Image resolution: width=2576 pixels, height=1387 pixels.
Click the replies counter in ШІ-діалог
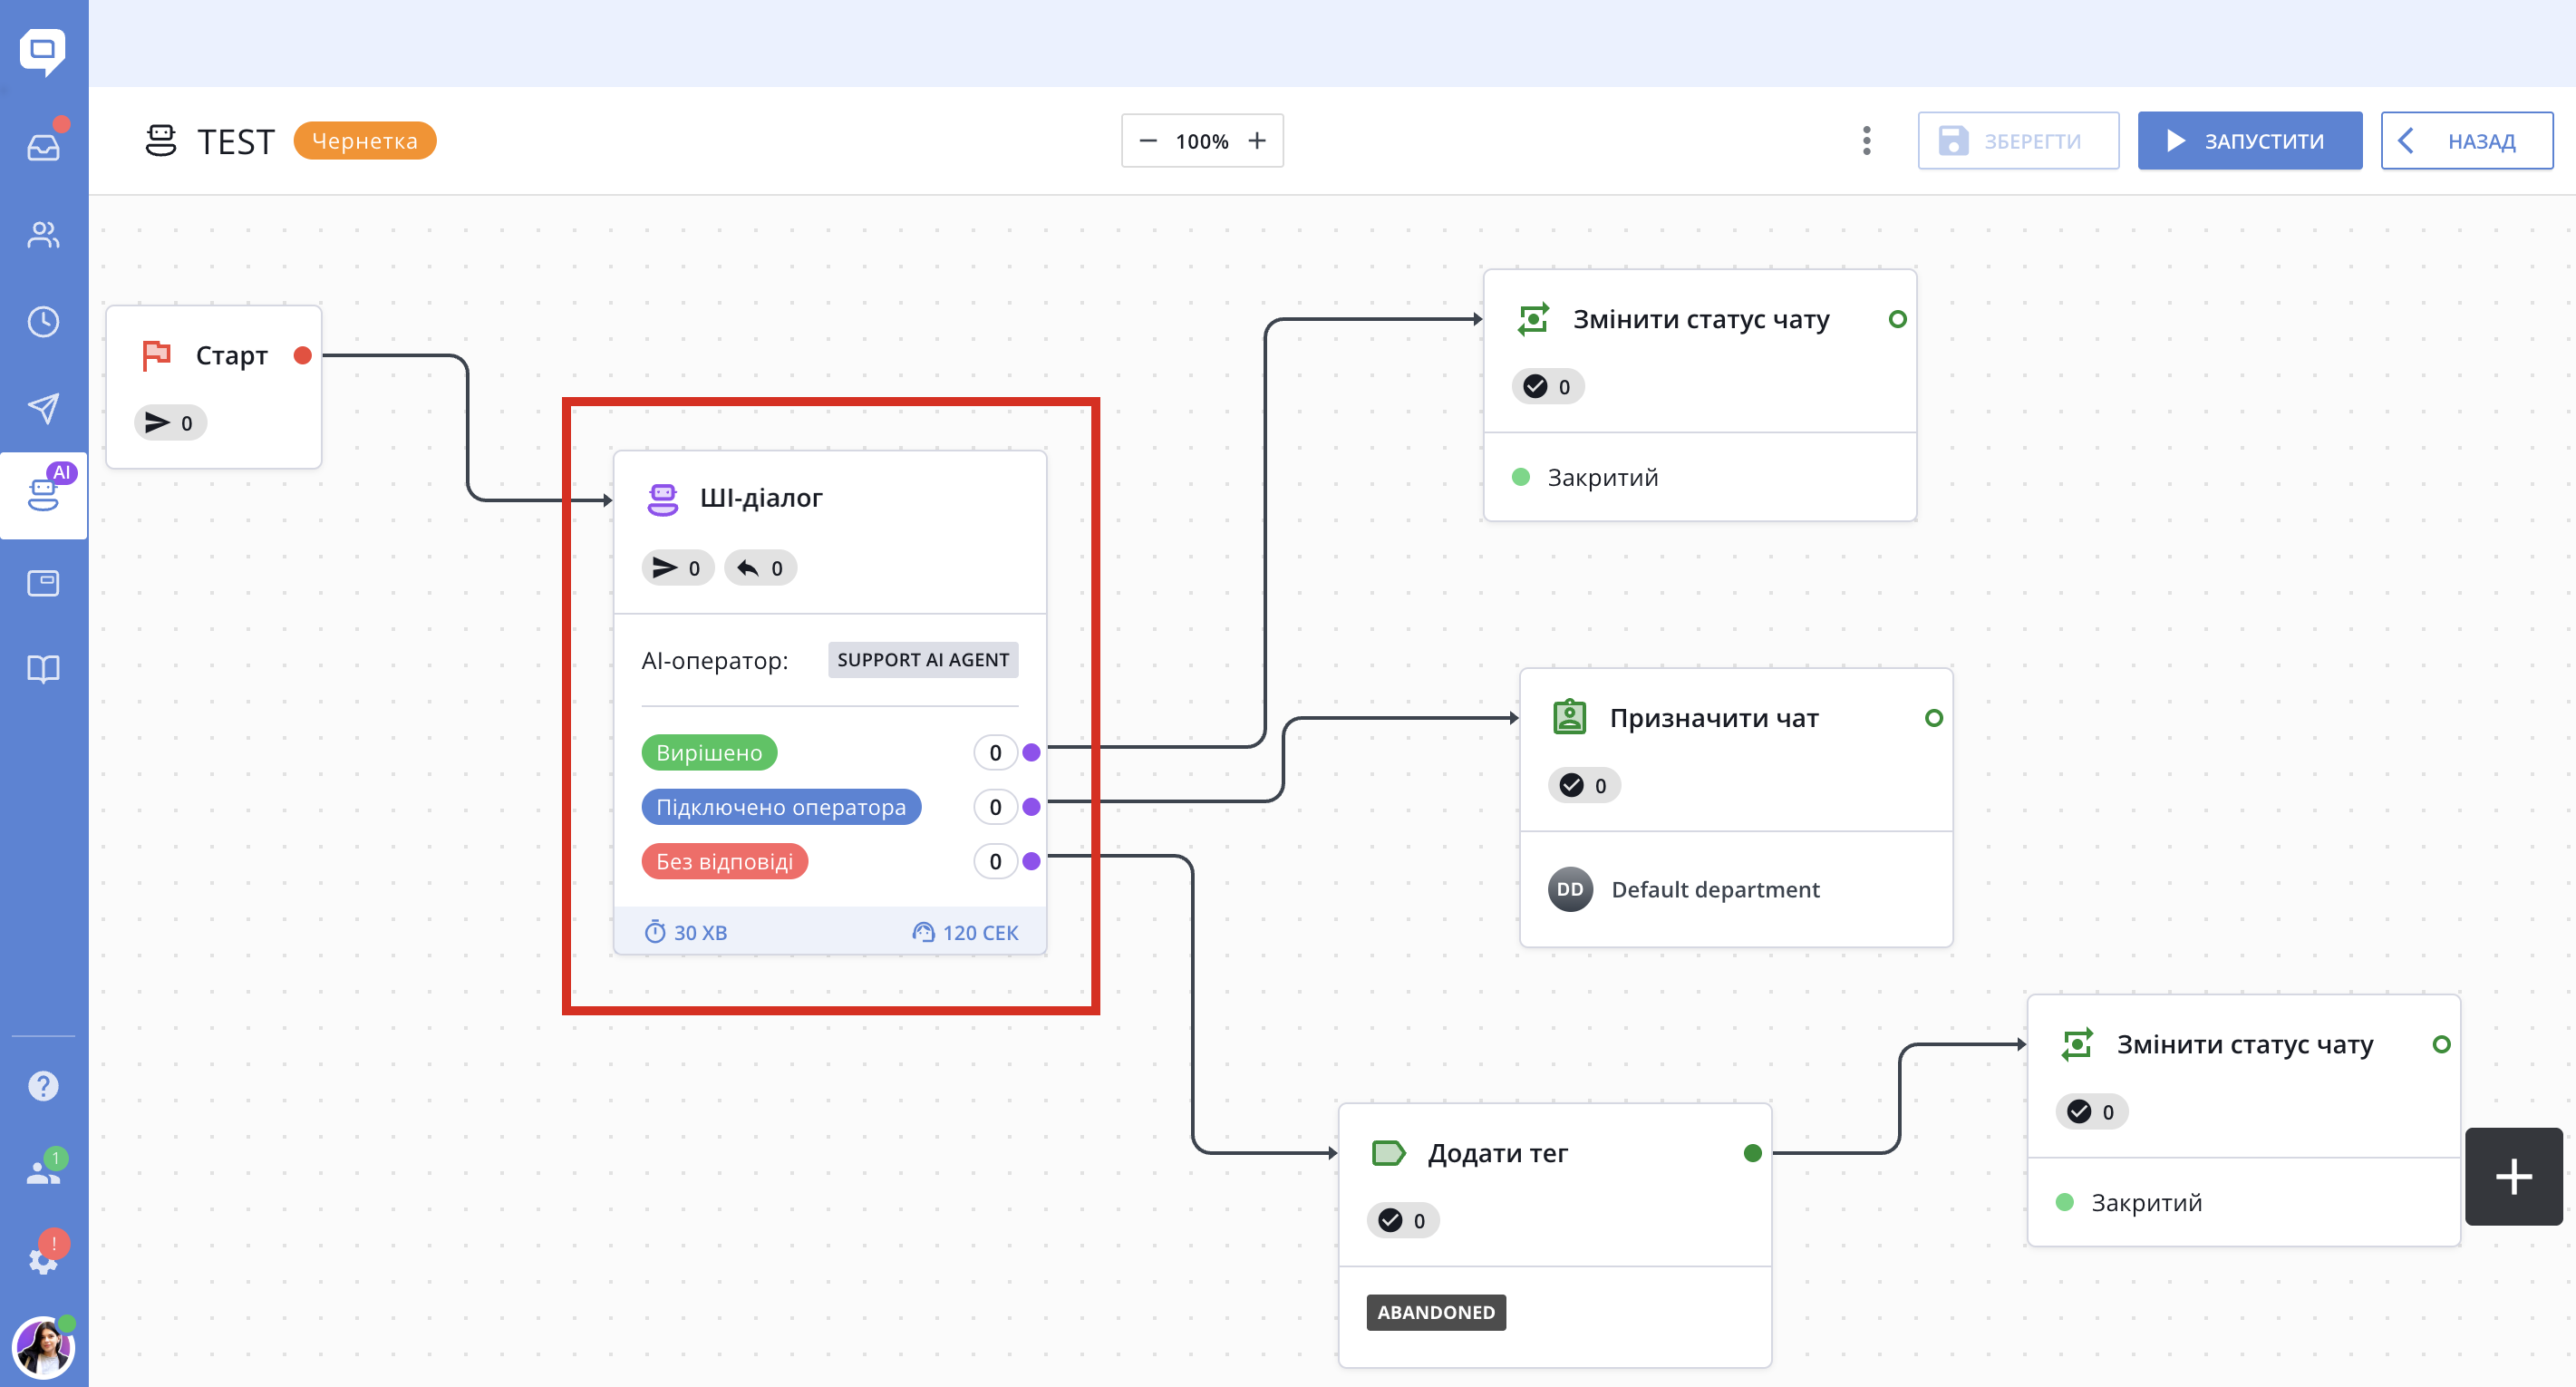[x=760, y=568]
